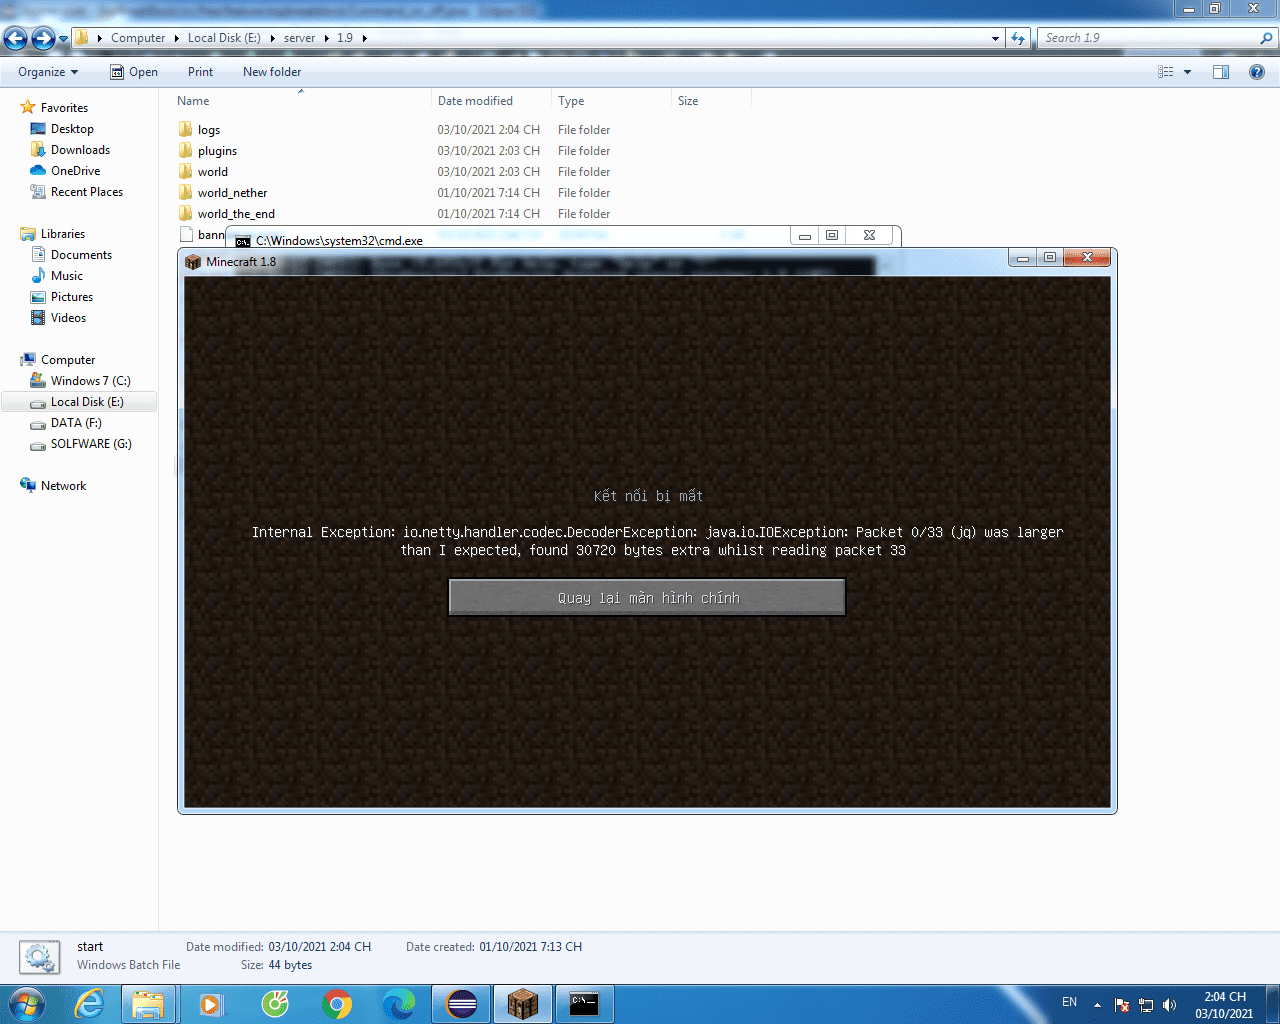Launch Internet Explorer from the taskbar
This screenshot has height=1024, width=1280.
(90, 1004)
